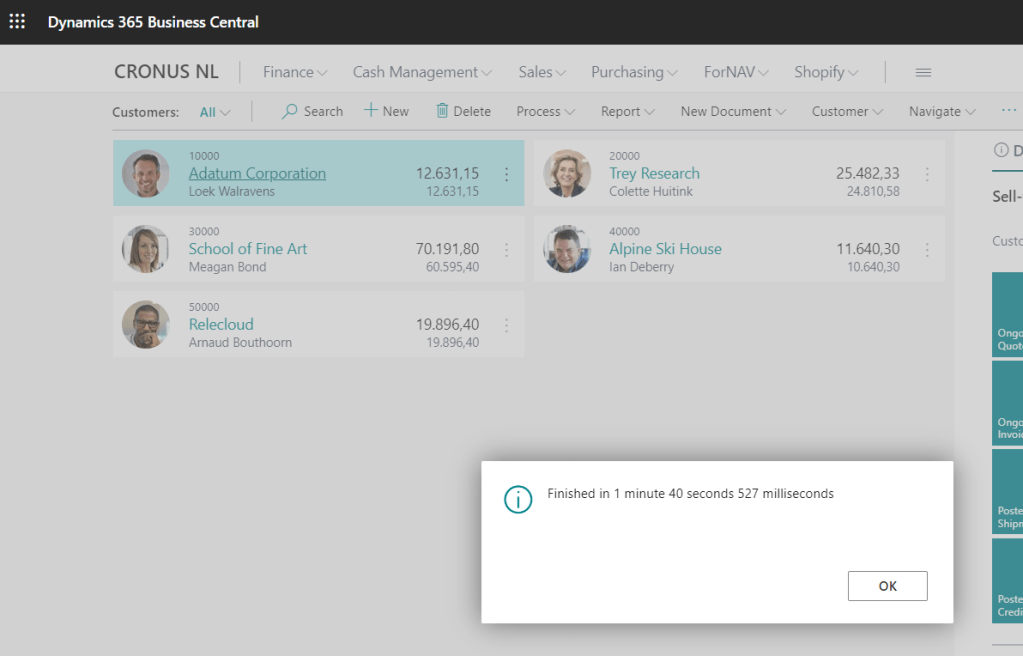1023x656 pixels.
Task: Expand the Cash Management dropdown
Action: pyautogui.click(x=422, y=72)
